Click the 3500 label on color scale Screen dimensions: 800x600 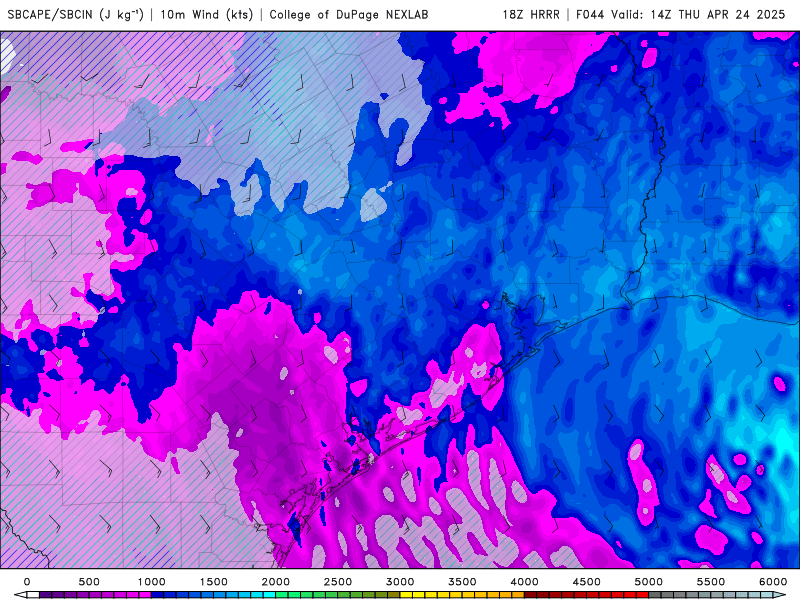pyautogui.click(x=462, y=582)
